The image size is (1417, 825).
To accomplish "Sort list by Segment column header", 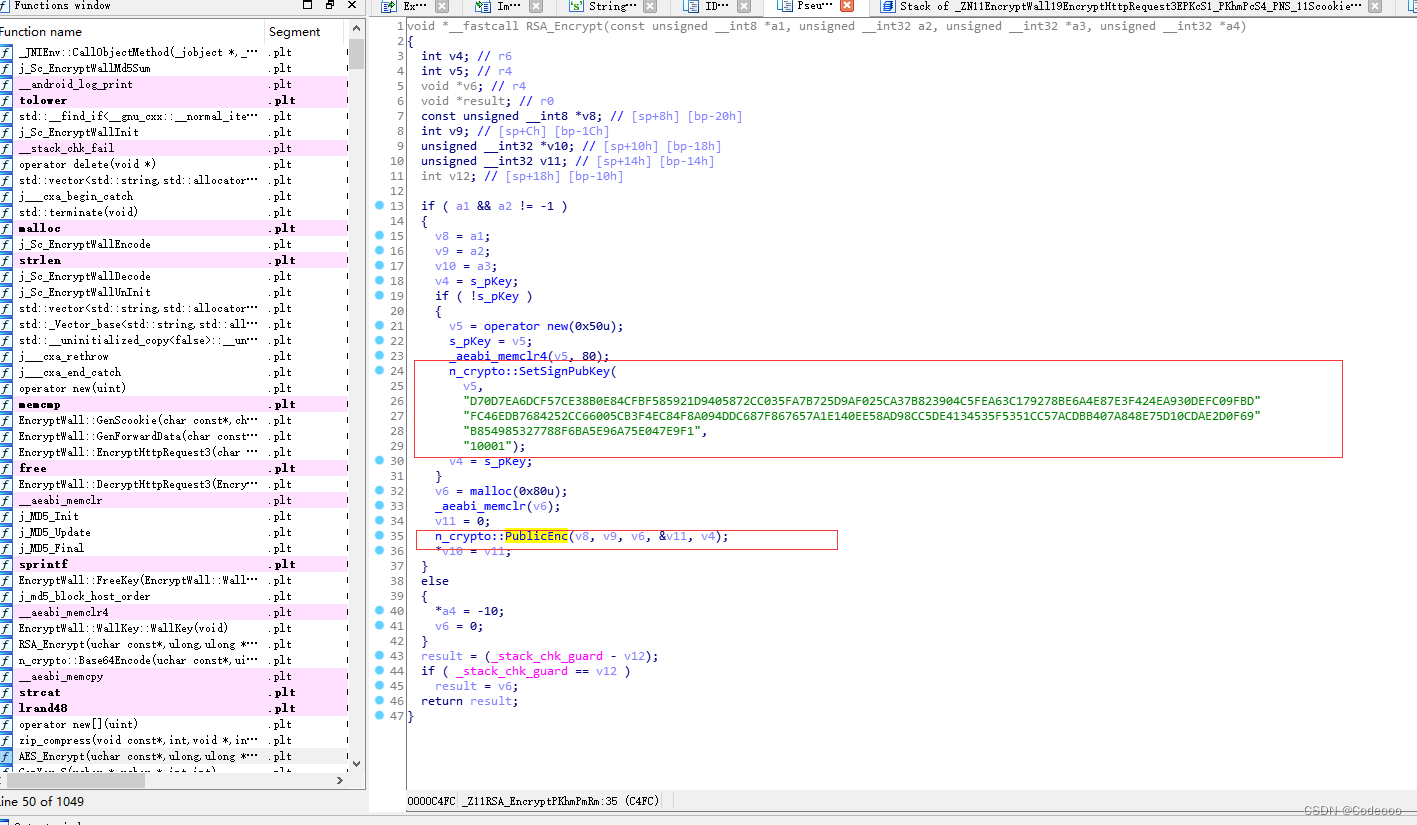I will pyautogui.click(x=306, y=32).
